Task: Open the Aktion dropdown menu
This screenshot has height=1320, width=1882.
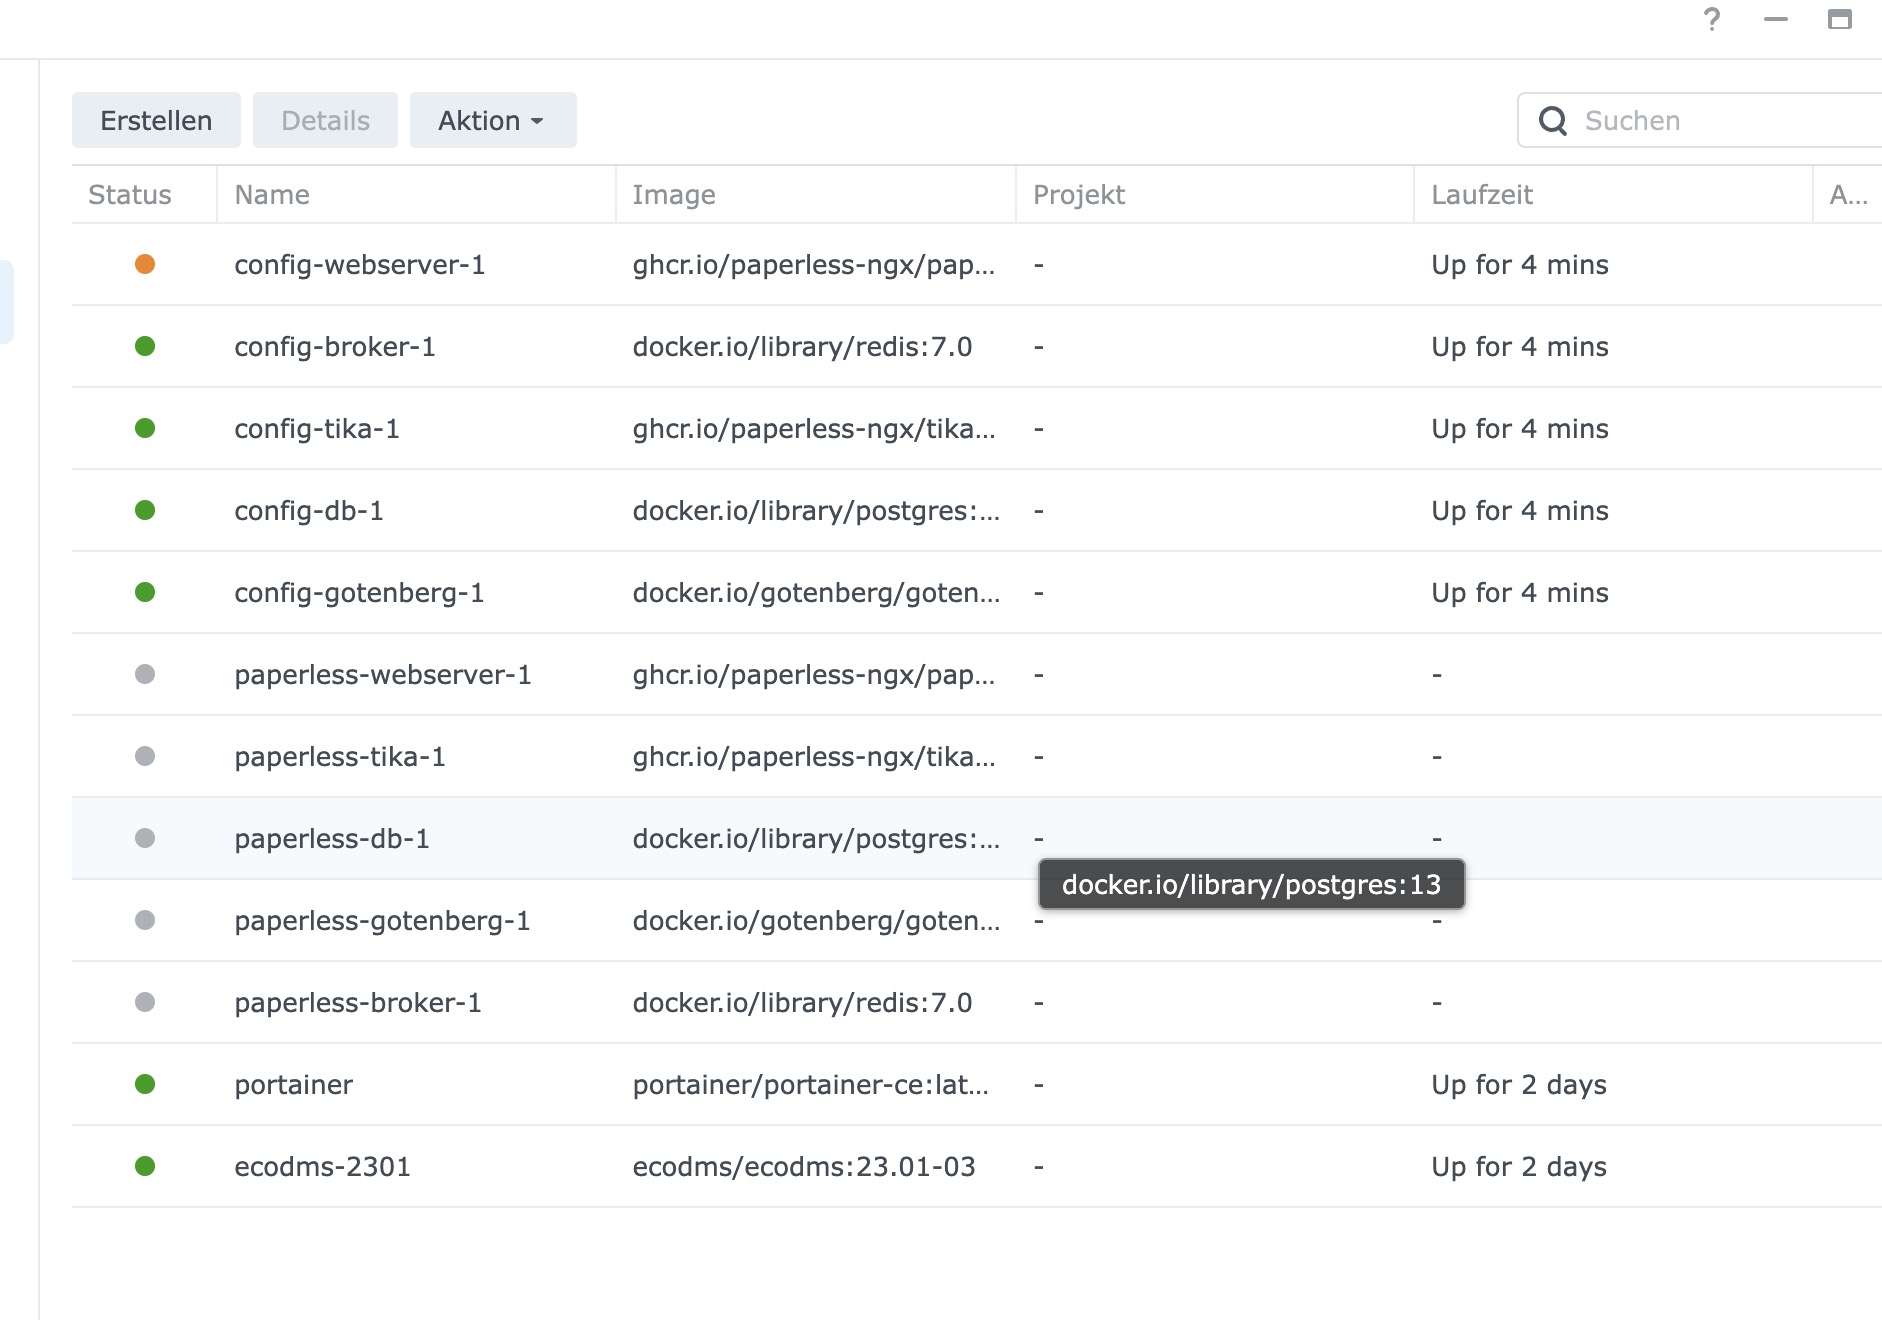Action: tap(493, 120)
